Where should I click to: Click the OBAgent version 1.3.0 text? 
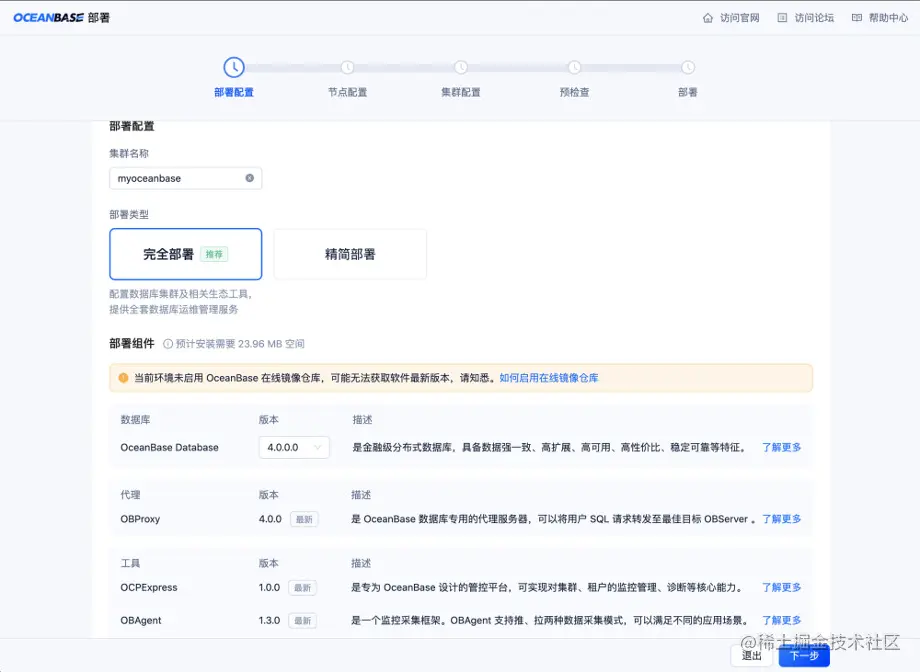click(x=269, y=620)
